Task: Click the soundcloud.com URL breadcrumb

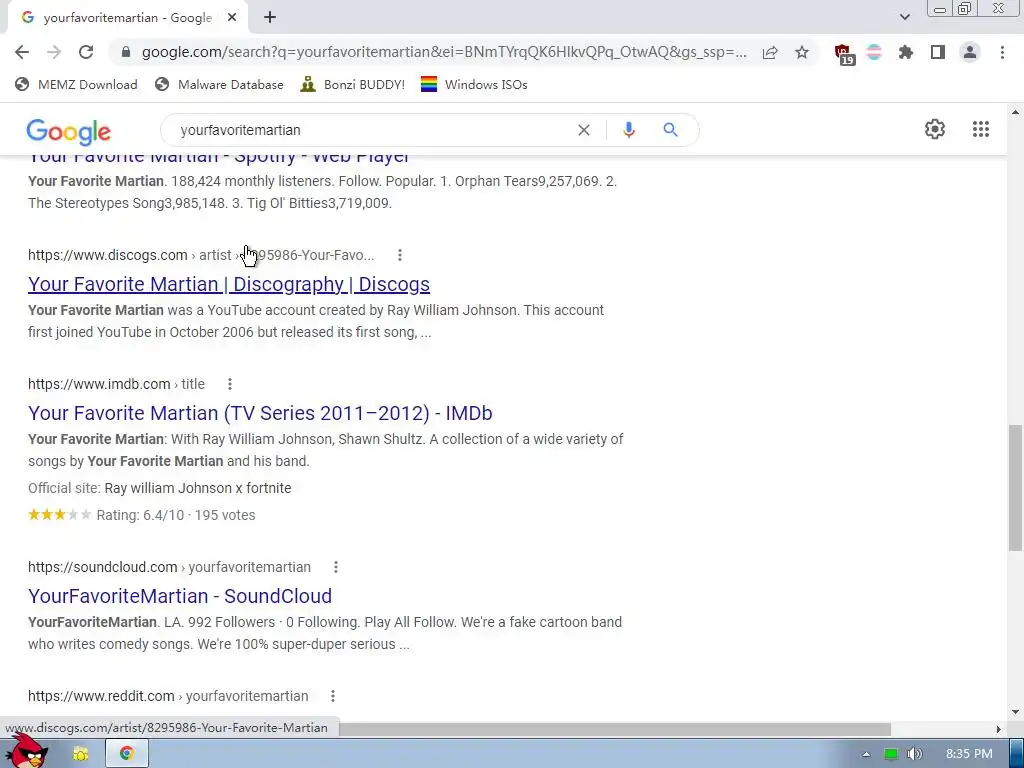Action: click(x=169, y=567)
